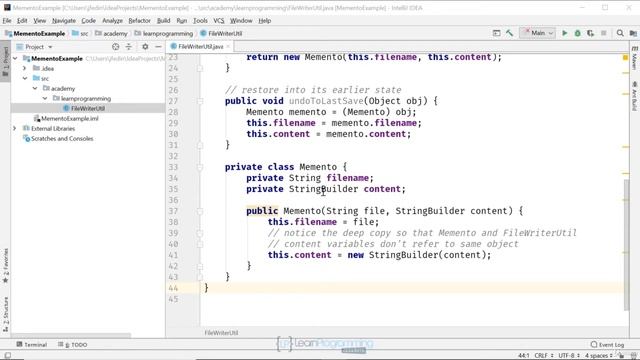Place the cursor on line 44 closing brace

pos(207,288)
